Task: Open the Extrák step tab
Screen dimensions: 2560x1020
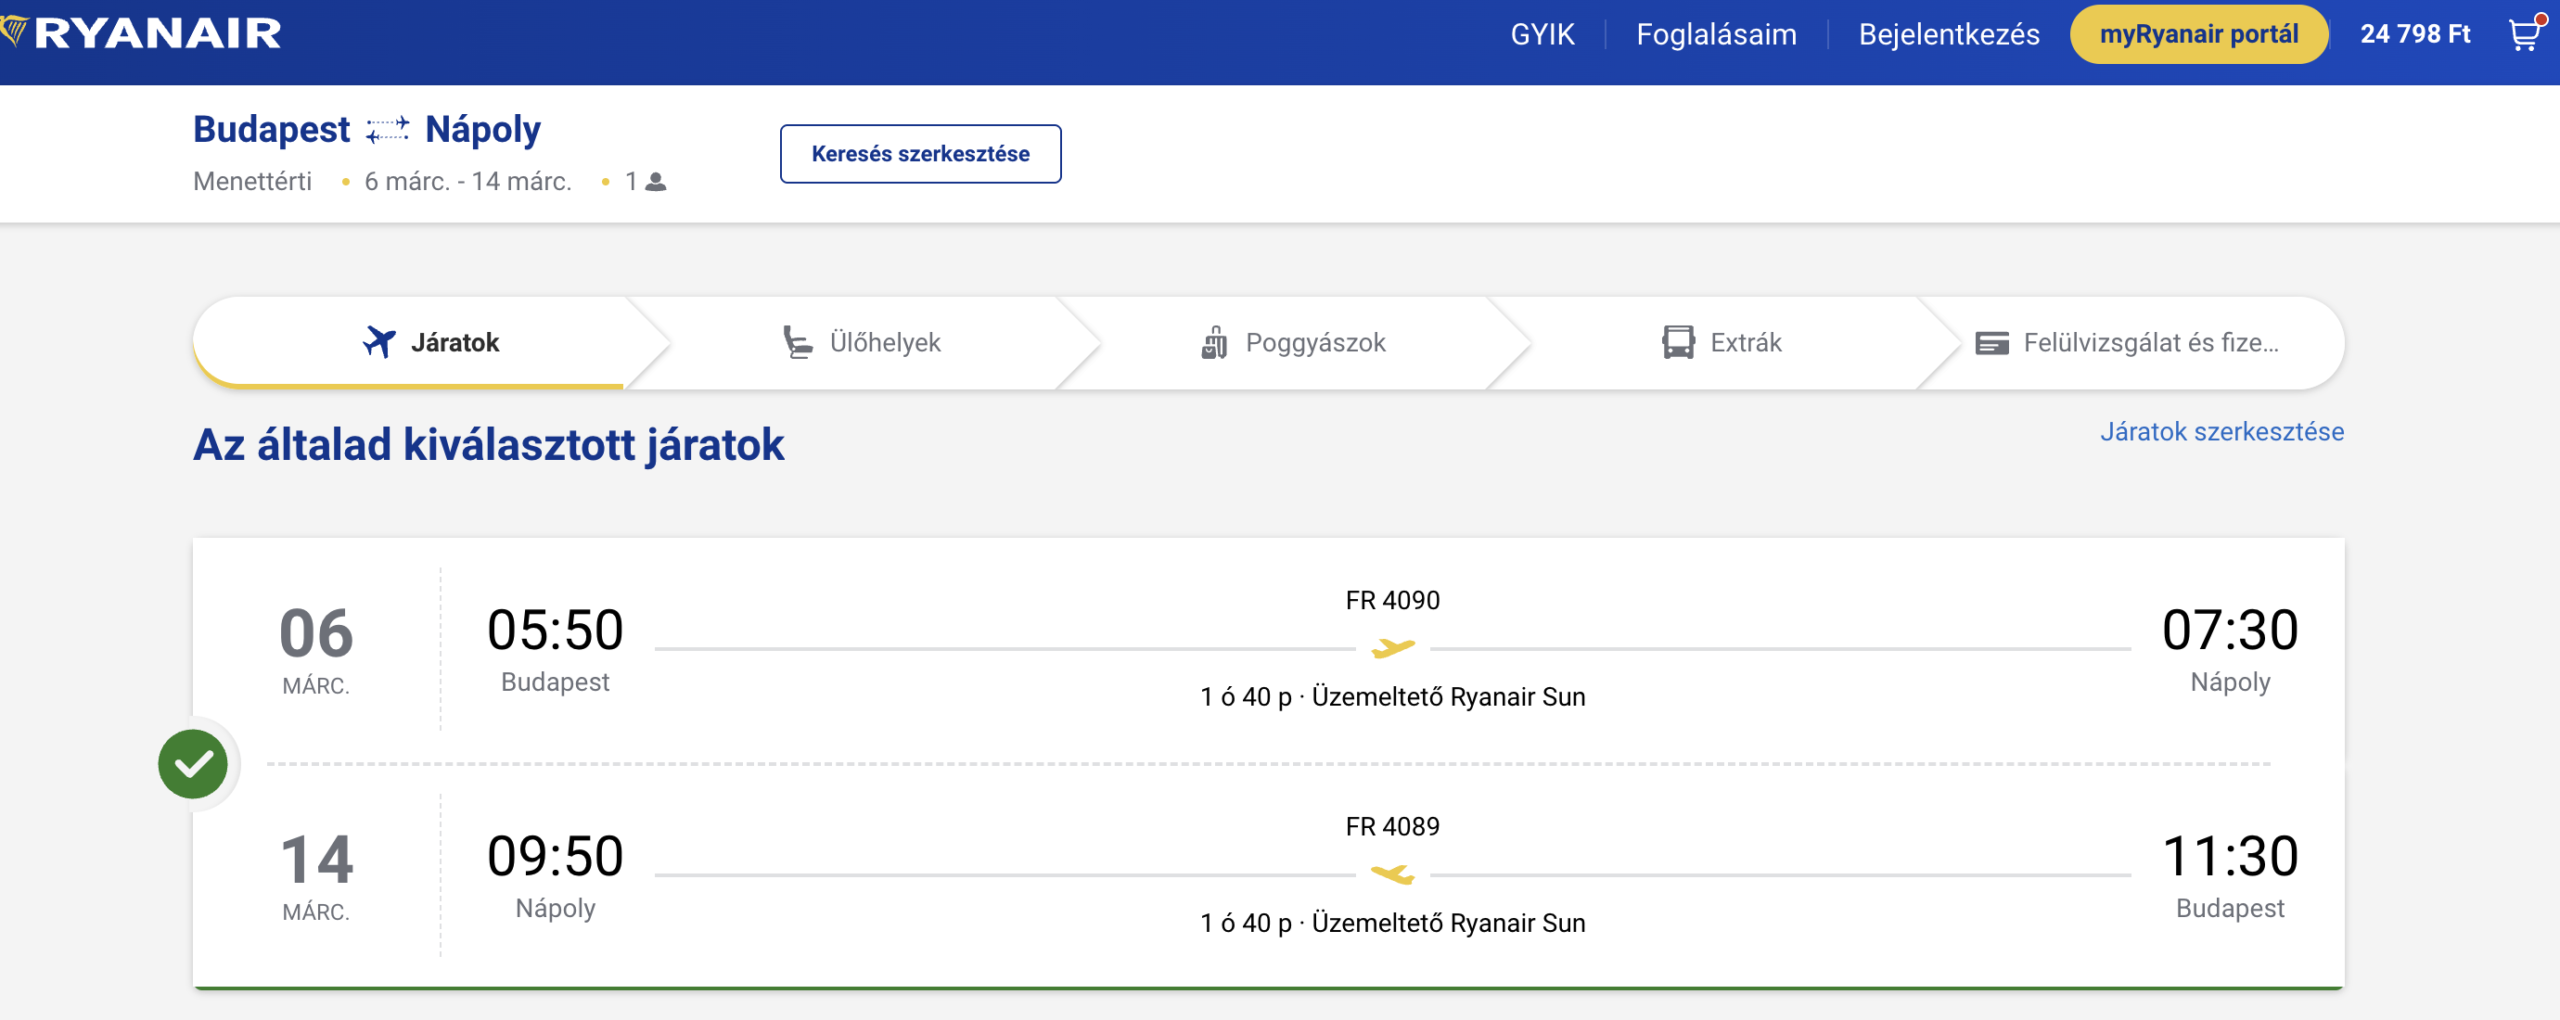Action: (x=1722, y=342)
